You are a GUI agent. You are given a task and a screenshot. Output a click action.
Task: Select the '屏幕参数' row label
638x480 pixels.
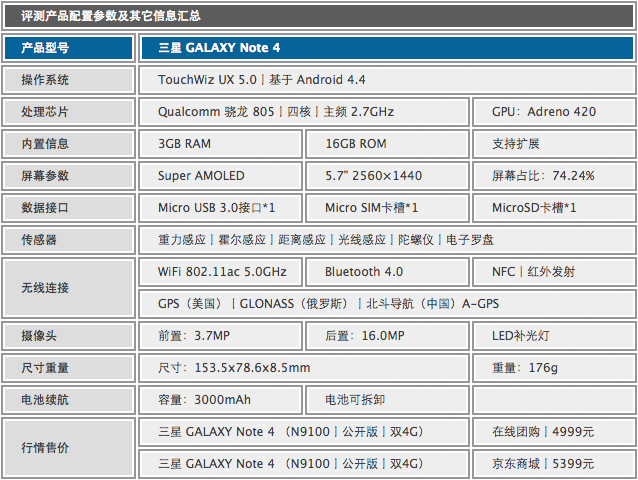[68, 176]
